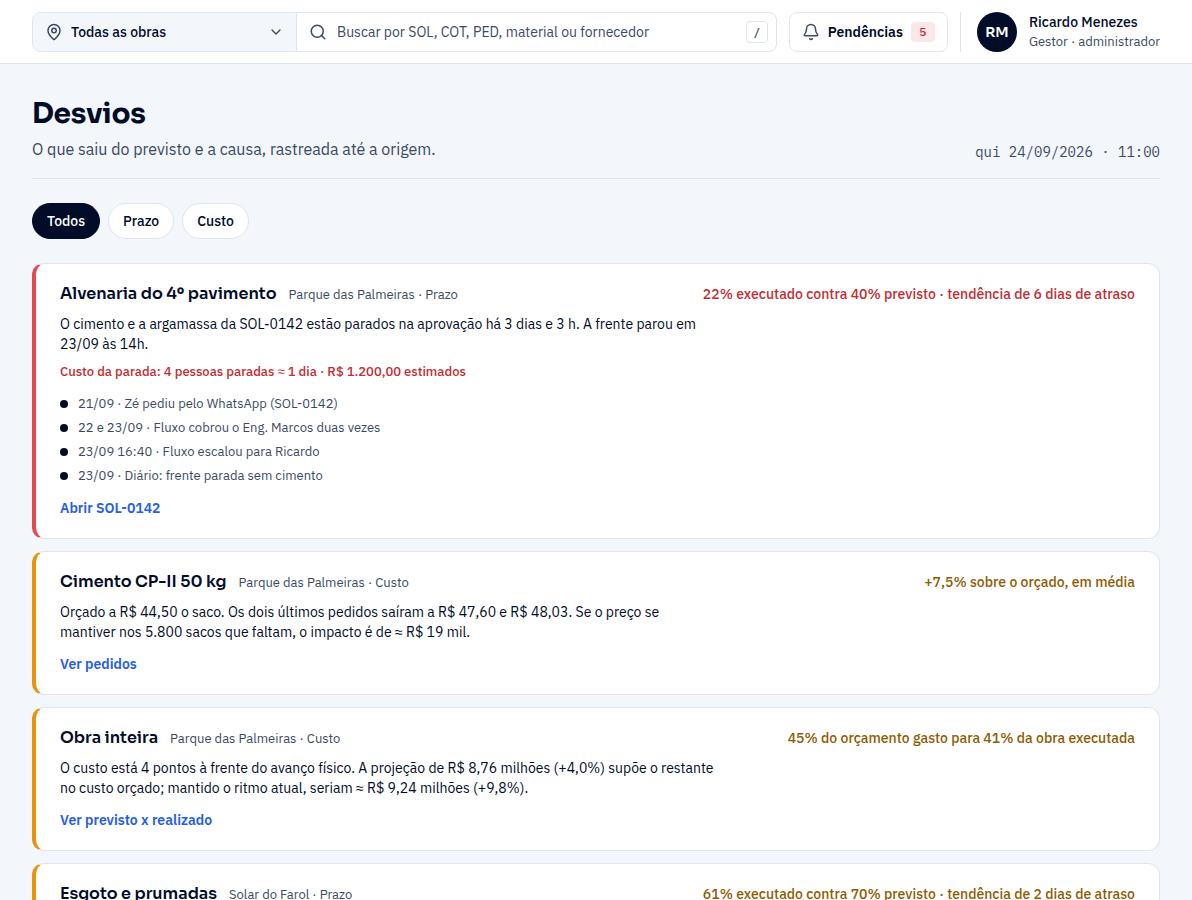Viewport: 1192px width, 900px height.
Task: Click the Cimento CP-II 50 kg title
Action: pyautogui.click(x=143, y=582)
